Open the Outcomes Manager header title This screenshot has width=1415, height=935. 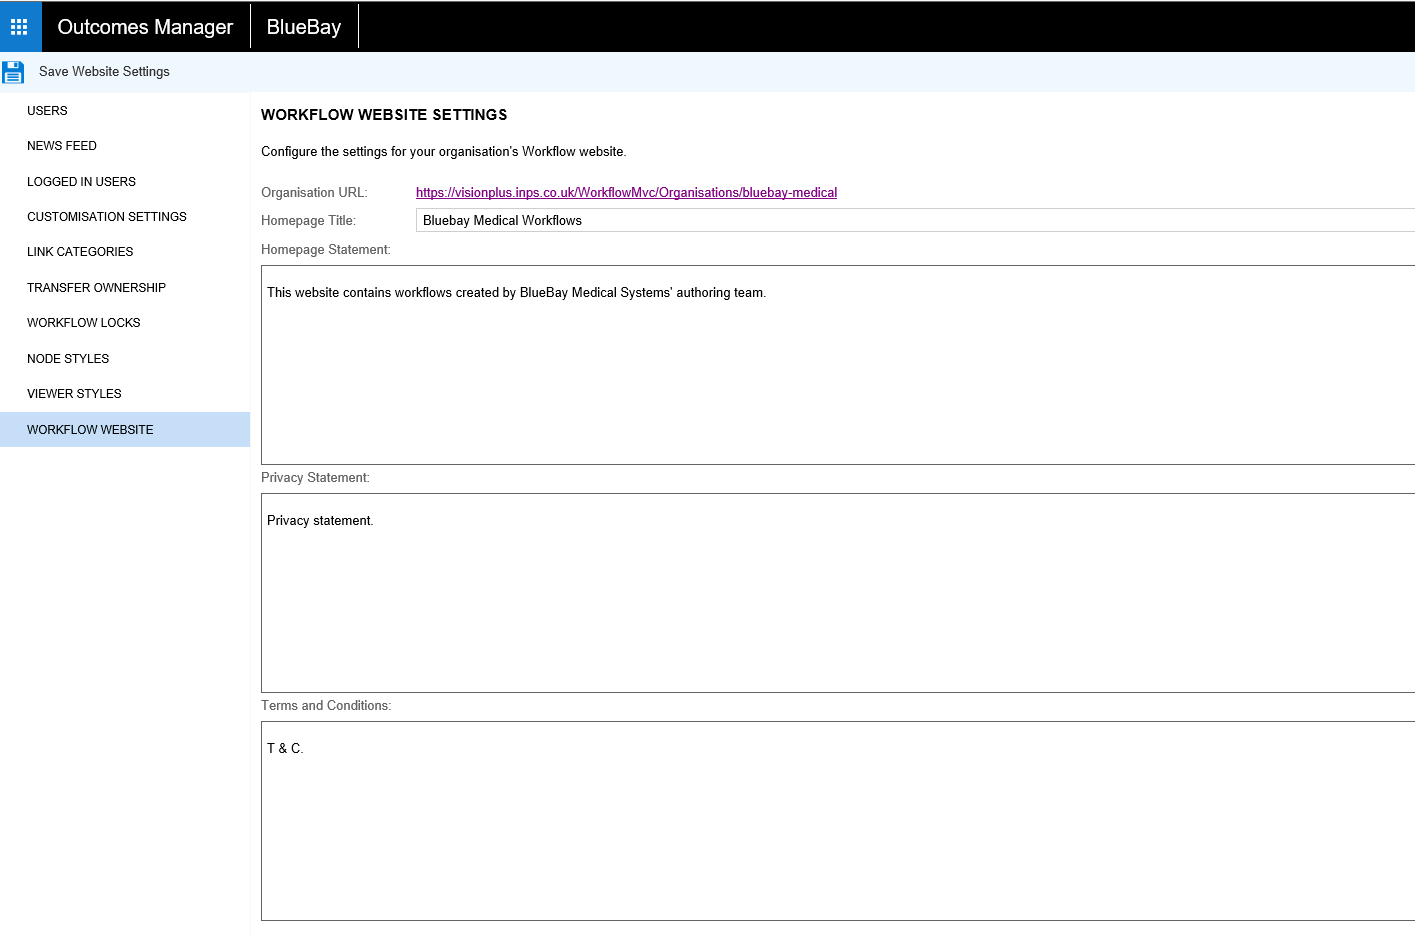pyautogui.click(x=145, y=27)
